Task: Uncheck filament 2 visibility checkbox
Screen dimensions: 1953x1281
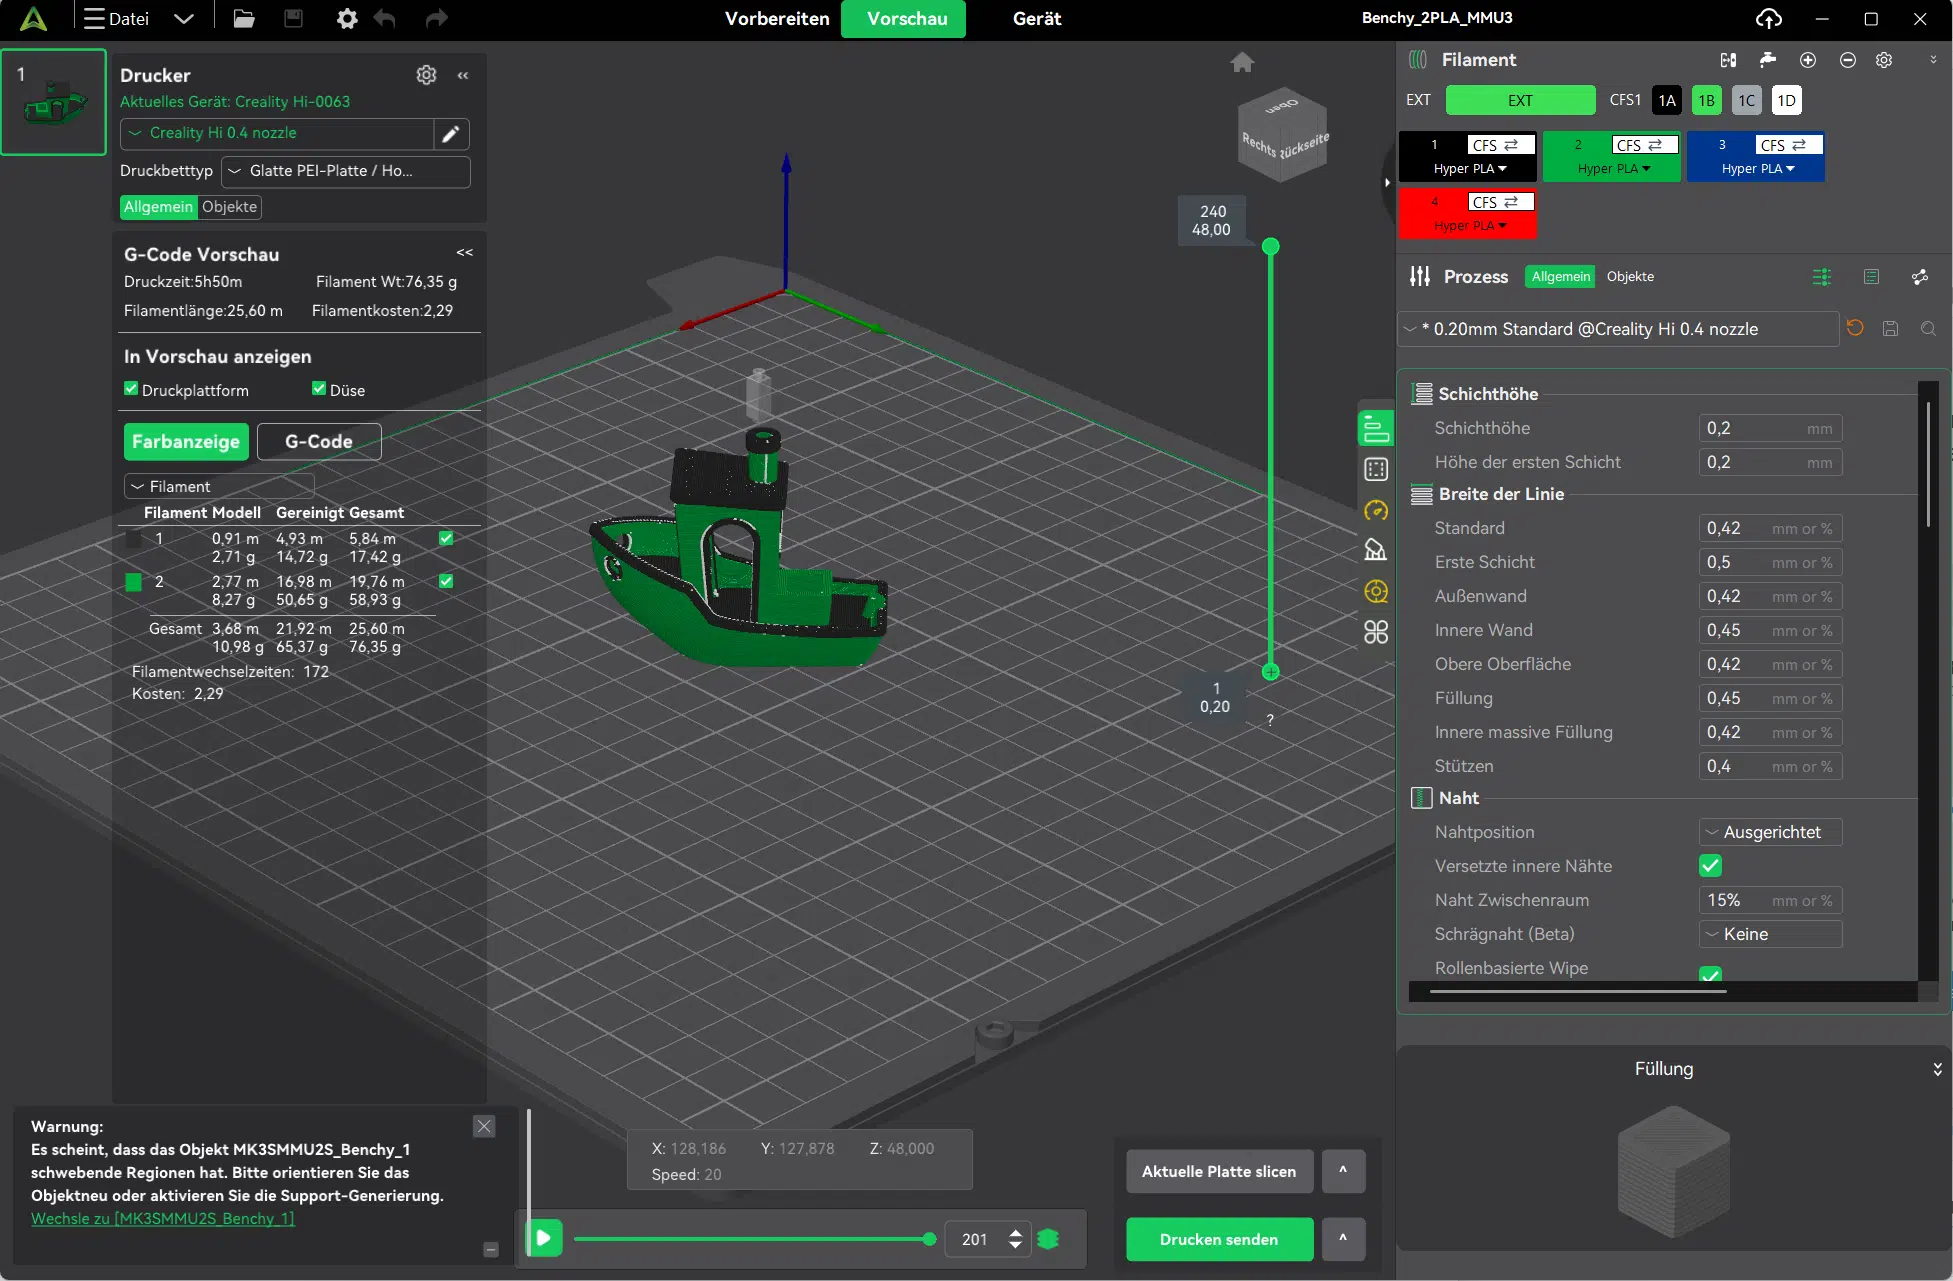Action: coord(446,581)
